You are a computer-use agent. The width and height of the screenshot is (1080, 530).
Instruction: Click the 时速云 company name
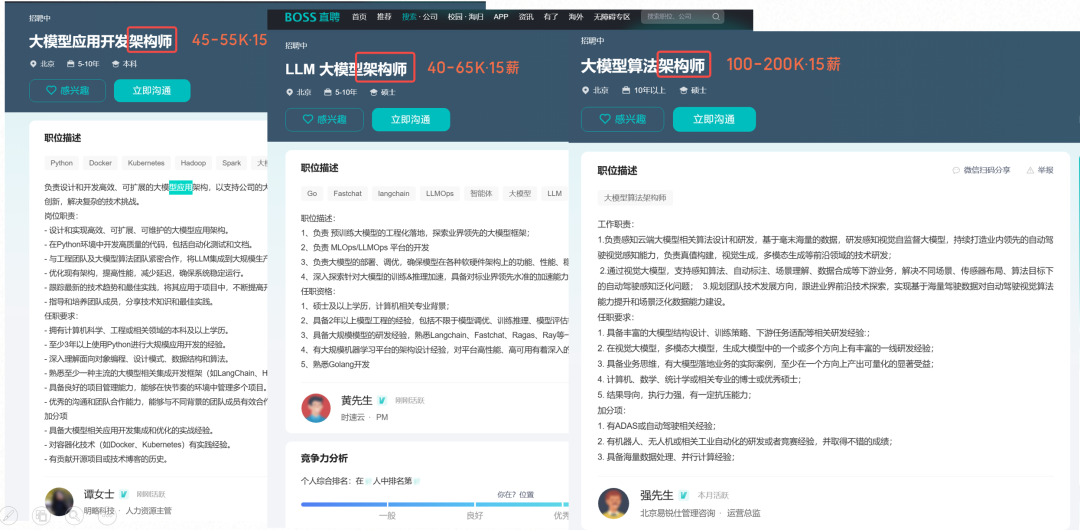(x=353, y=417)
